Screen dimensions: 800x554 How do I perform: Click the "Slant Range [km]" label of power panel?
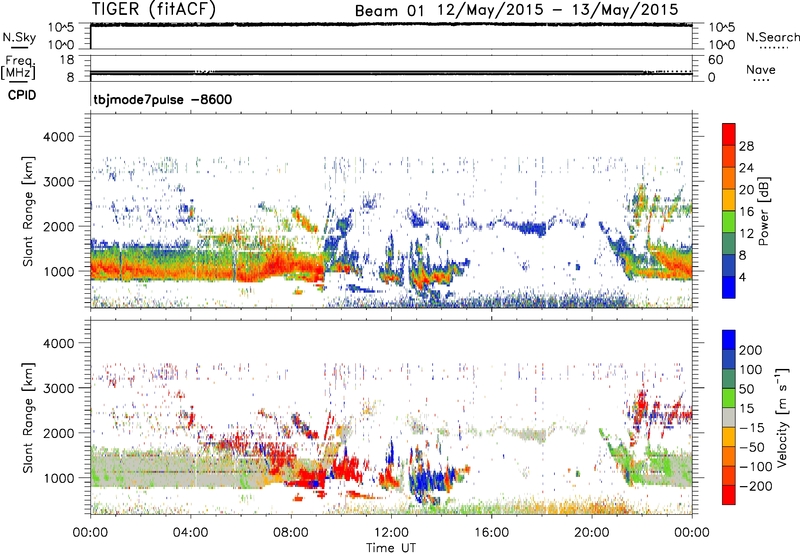click(28, 211)
